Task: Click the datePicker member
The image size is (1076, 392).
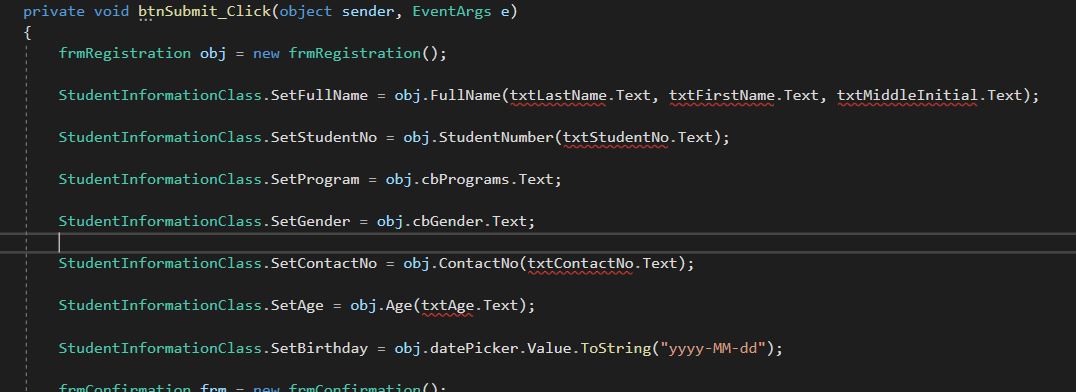Action: pos(474,348)
